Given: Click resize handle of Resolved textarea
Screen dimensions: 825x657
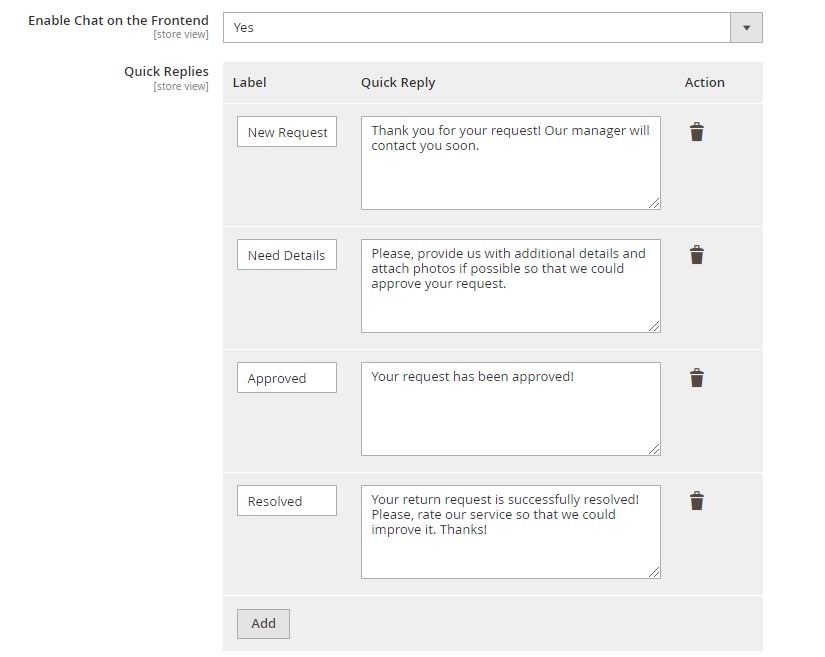Looking at the screenshot, I should [654, 572].
